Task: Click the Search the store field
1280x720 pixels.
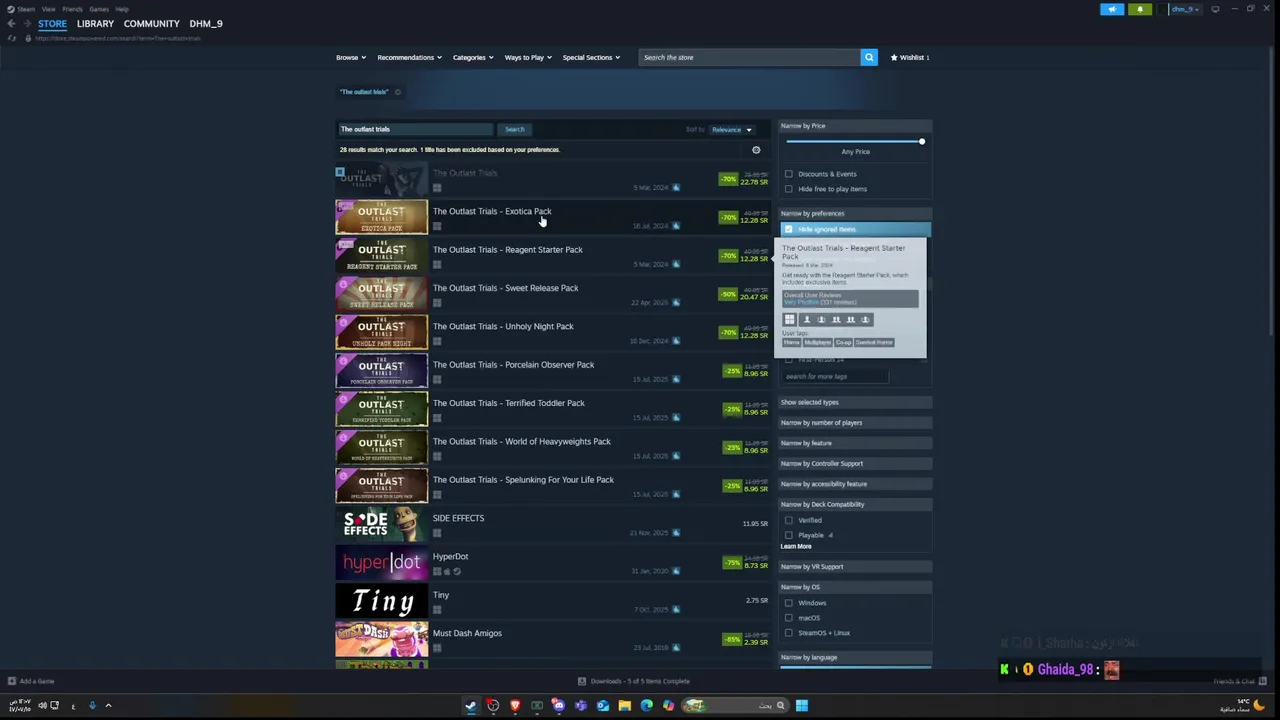Action: [x=749, y=57]
